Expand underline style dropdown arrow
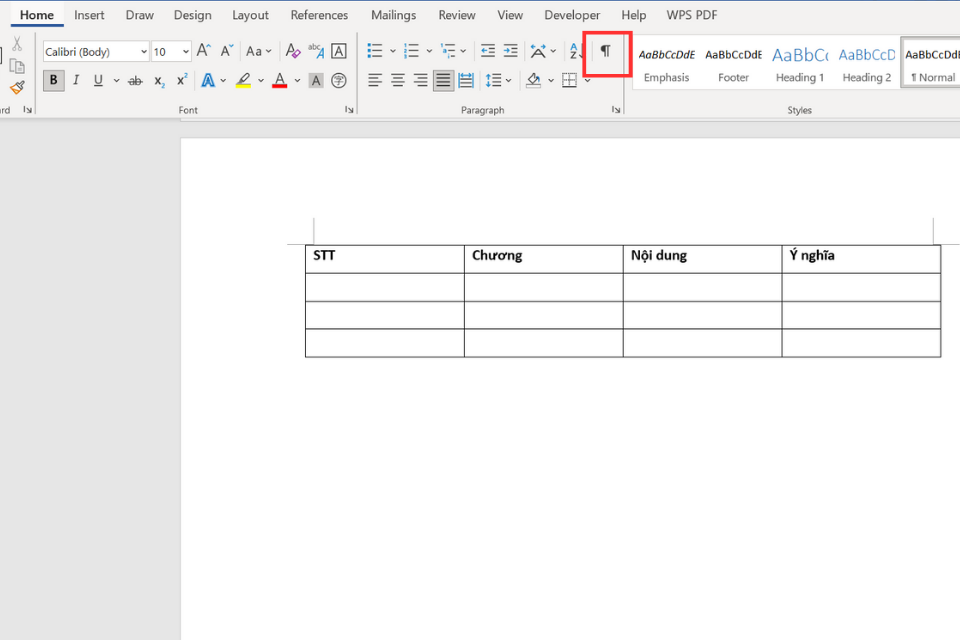The image size is (960, 640). [116, 80]
